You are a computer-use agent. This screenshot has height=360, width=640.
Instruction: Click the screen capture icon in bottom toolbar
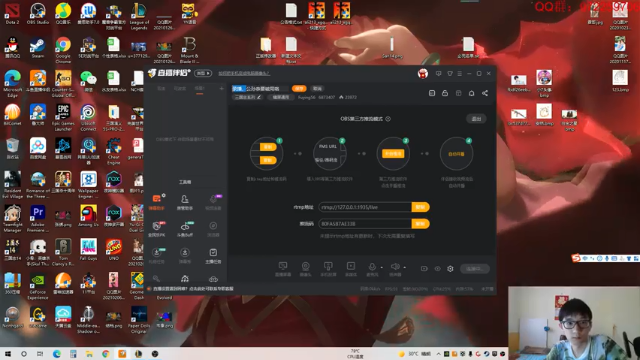click(x=283, y=269)
